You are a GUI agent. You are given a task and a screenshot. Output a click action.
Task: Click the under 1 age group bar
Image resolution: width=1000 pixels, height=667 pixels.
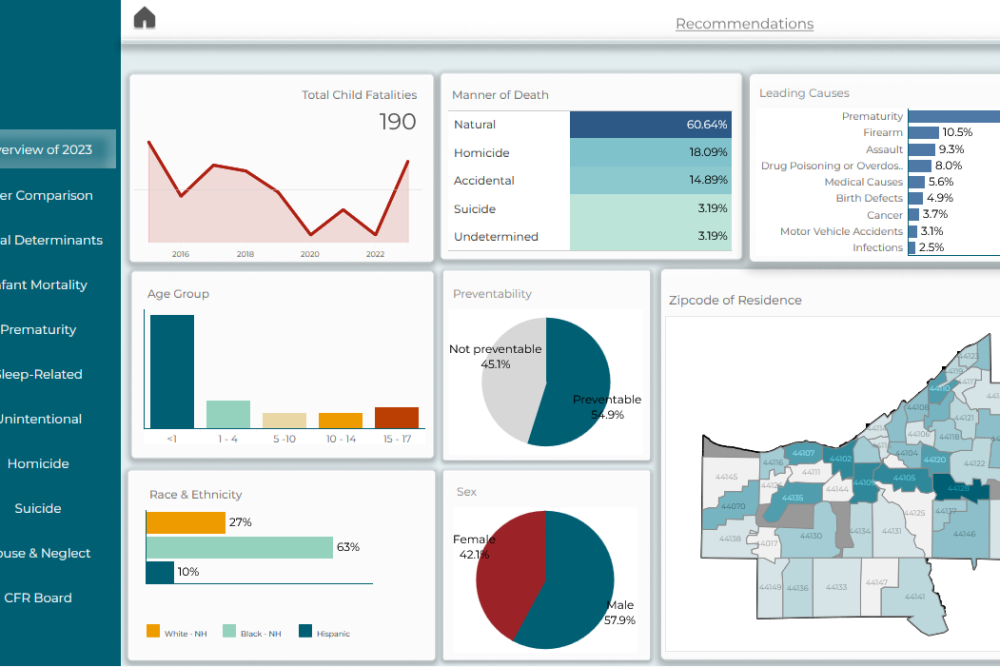click(x=172, y=371)
